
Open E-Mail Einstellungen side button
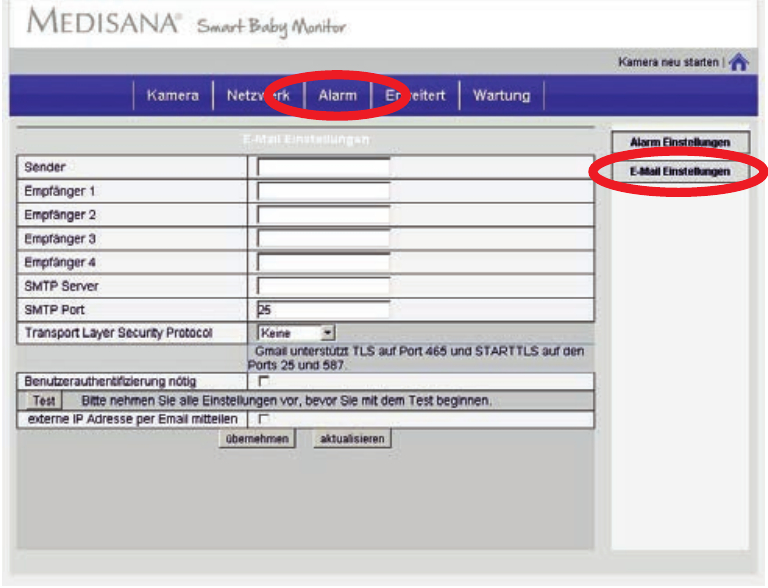[680, 172]
